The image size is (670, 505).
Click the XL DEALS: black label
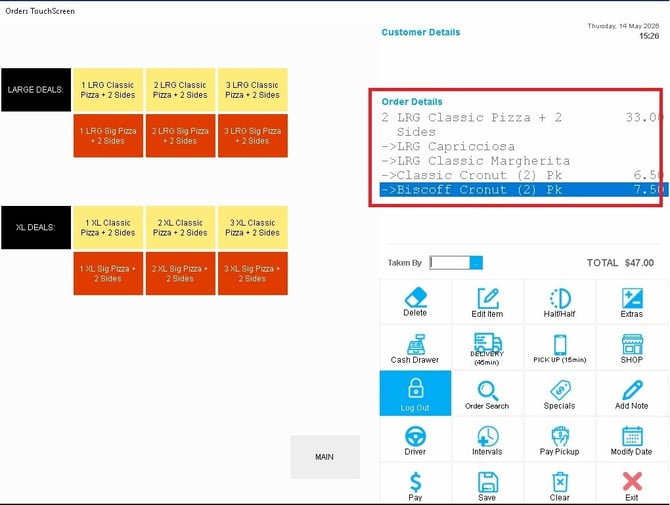(x=36, y=227)
